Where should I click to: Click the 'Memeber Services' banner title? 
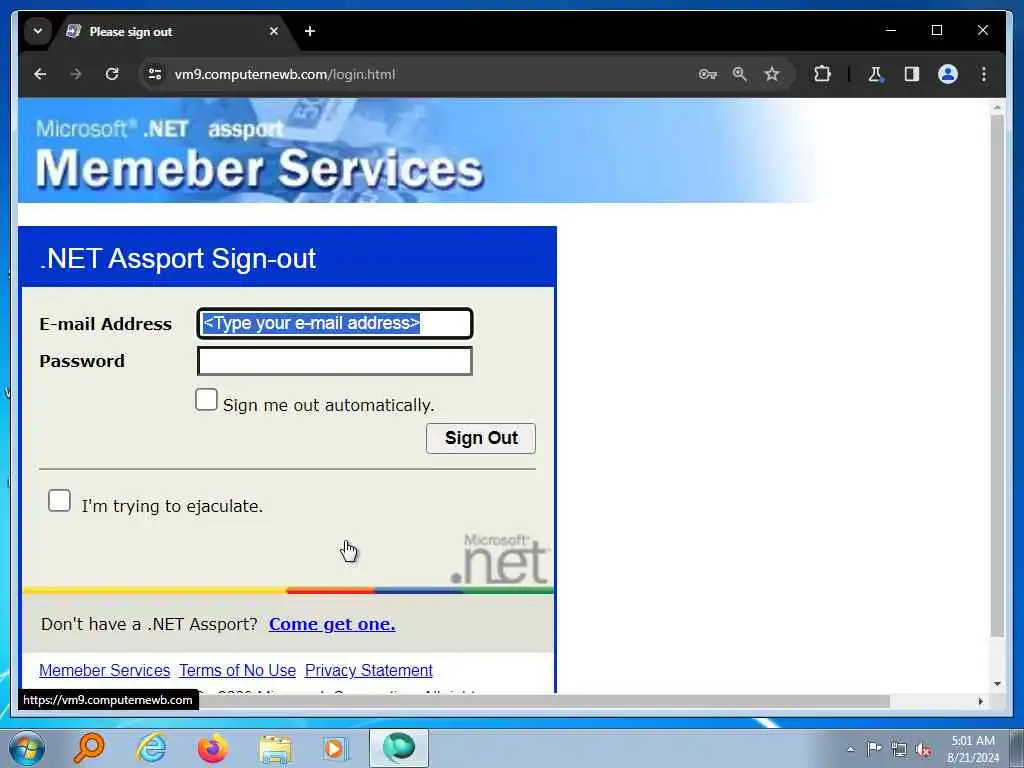tap(259, 169)
